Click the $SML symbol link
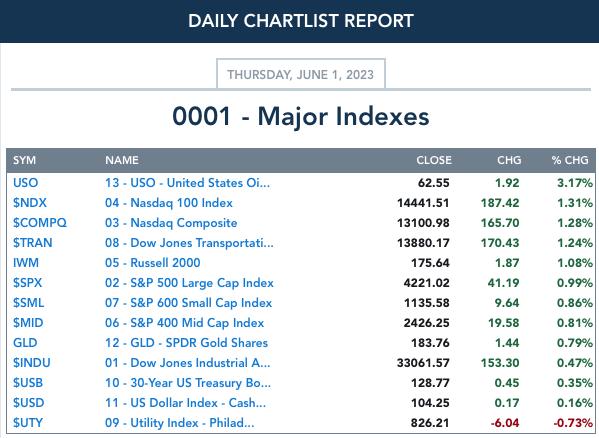 tap(29, 303)
